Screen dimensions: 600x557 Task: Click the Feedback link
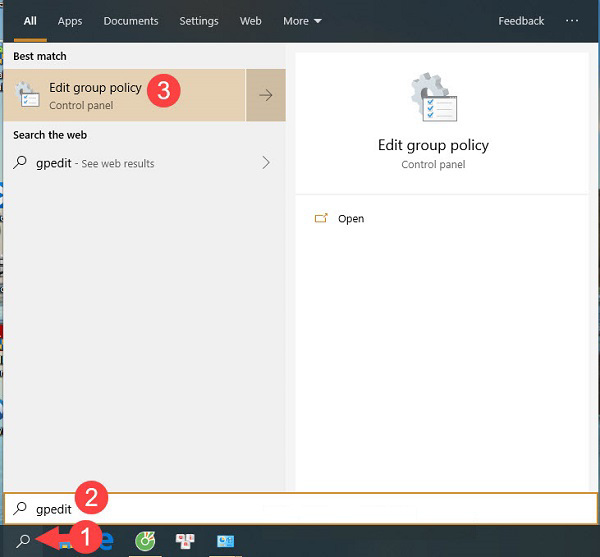[521, 21]
